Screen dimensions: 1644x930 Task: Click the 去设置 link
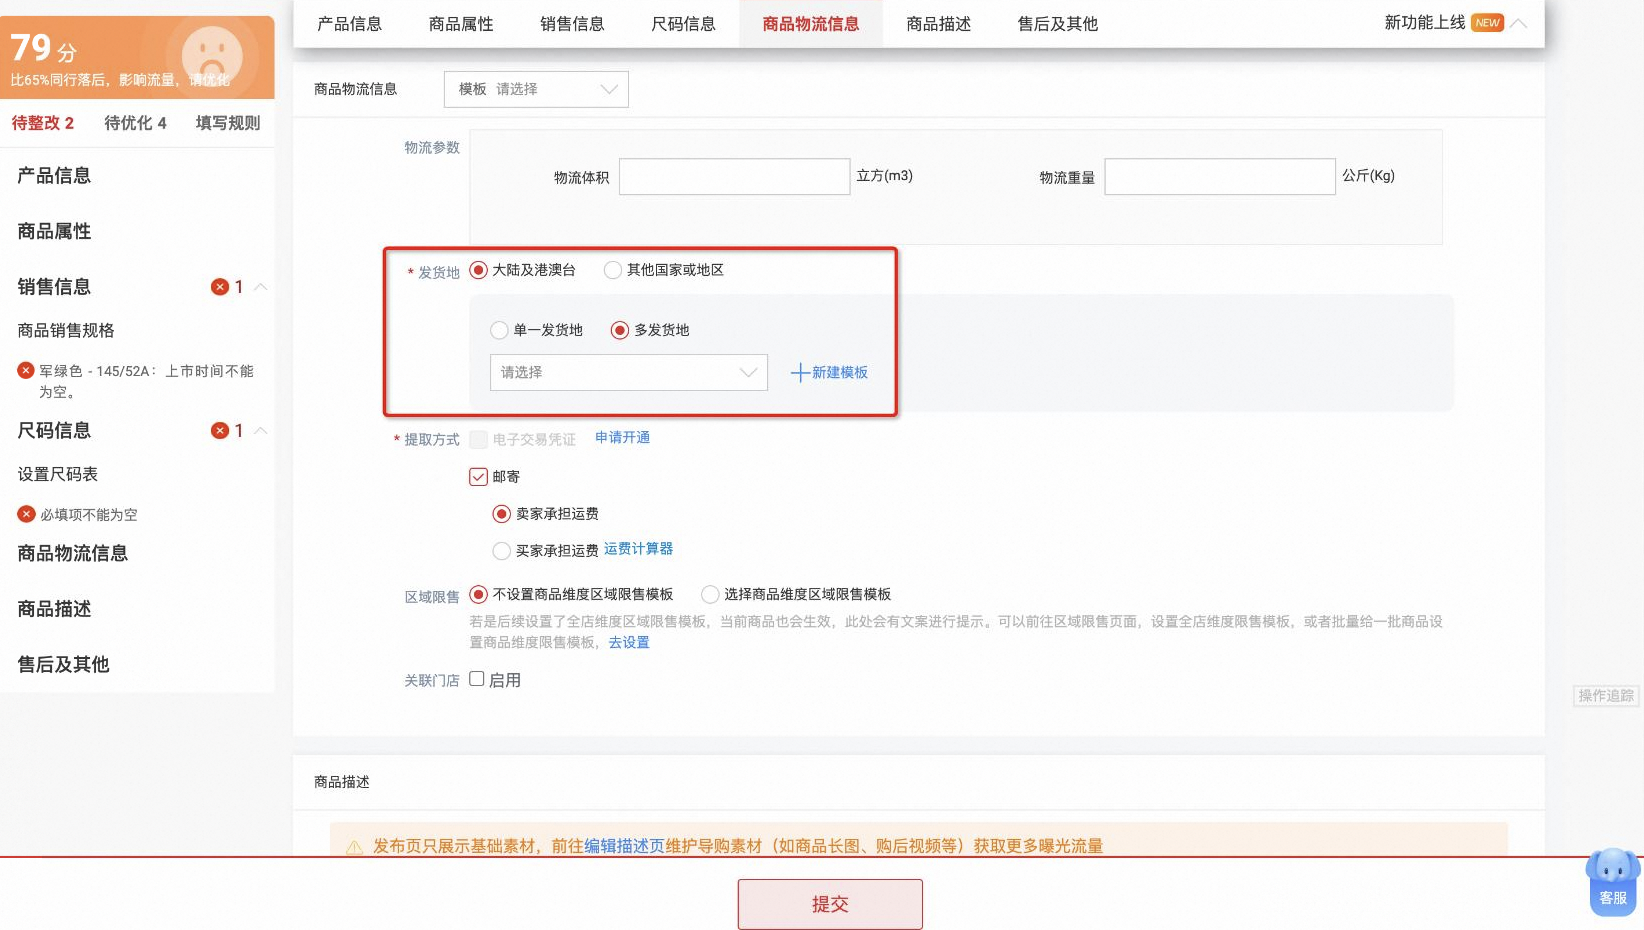click(x=629, y=643)
